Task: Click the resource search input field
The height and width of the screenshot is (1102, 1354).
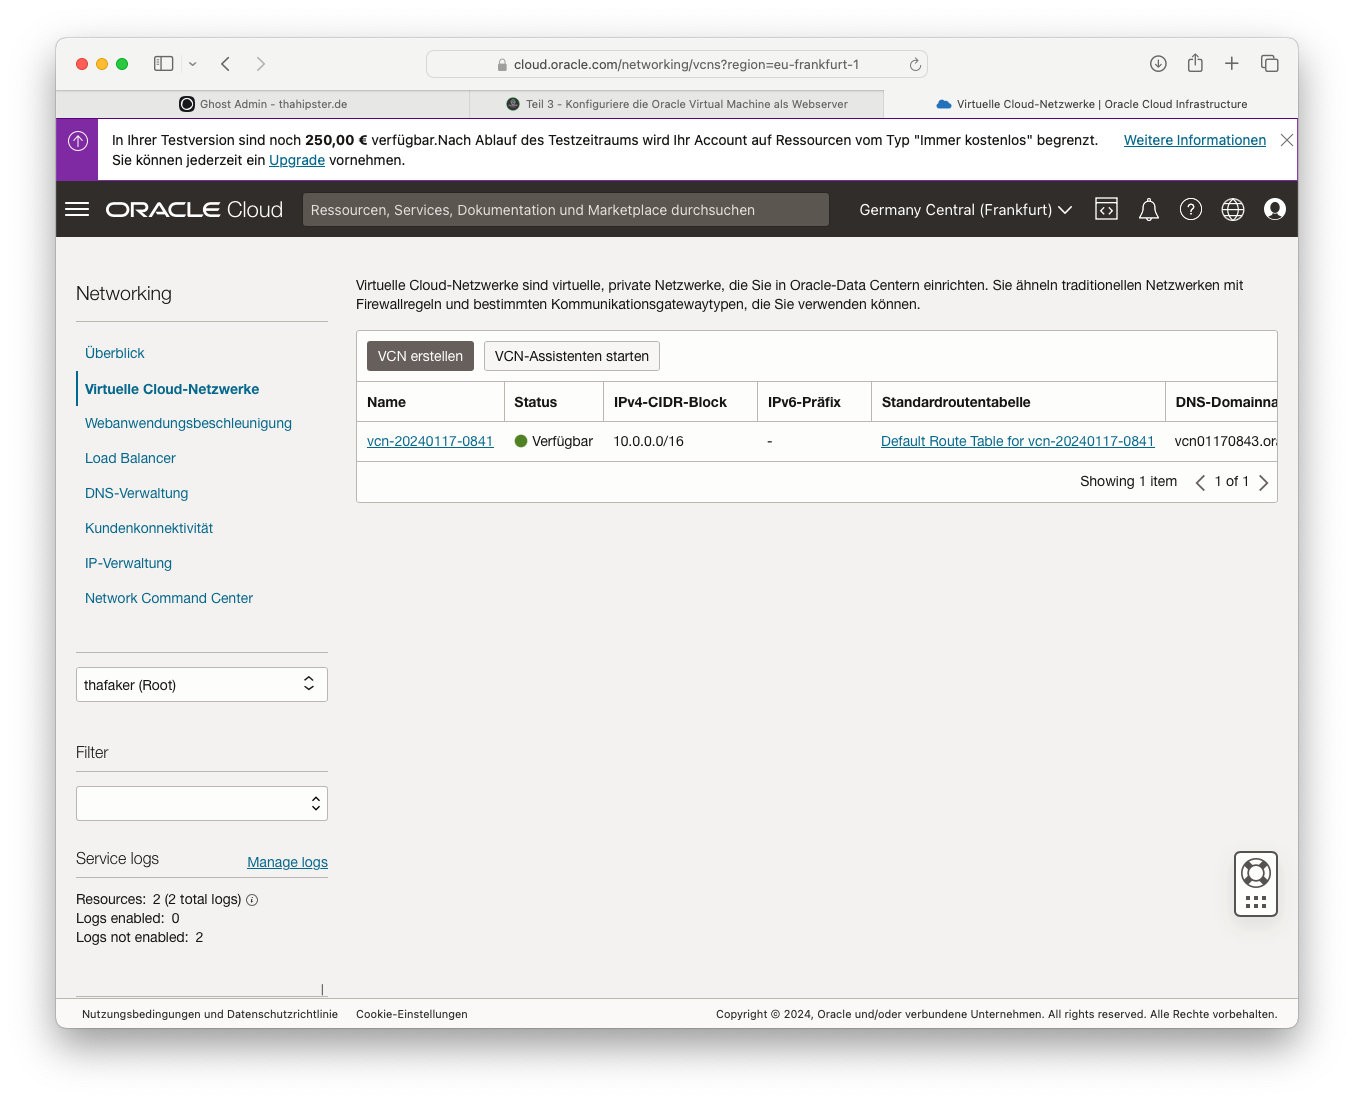Action: (566, 209)
